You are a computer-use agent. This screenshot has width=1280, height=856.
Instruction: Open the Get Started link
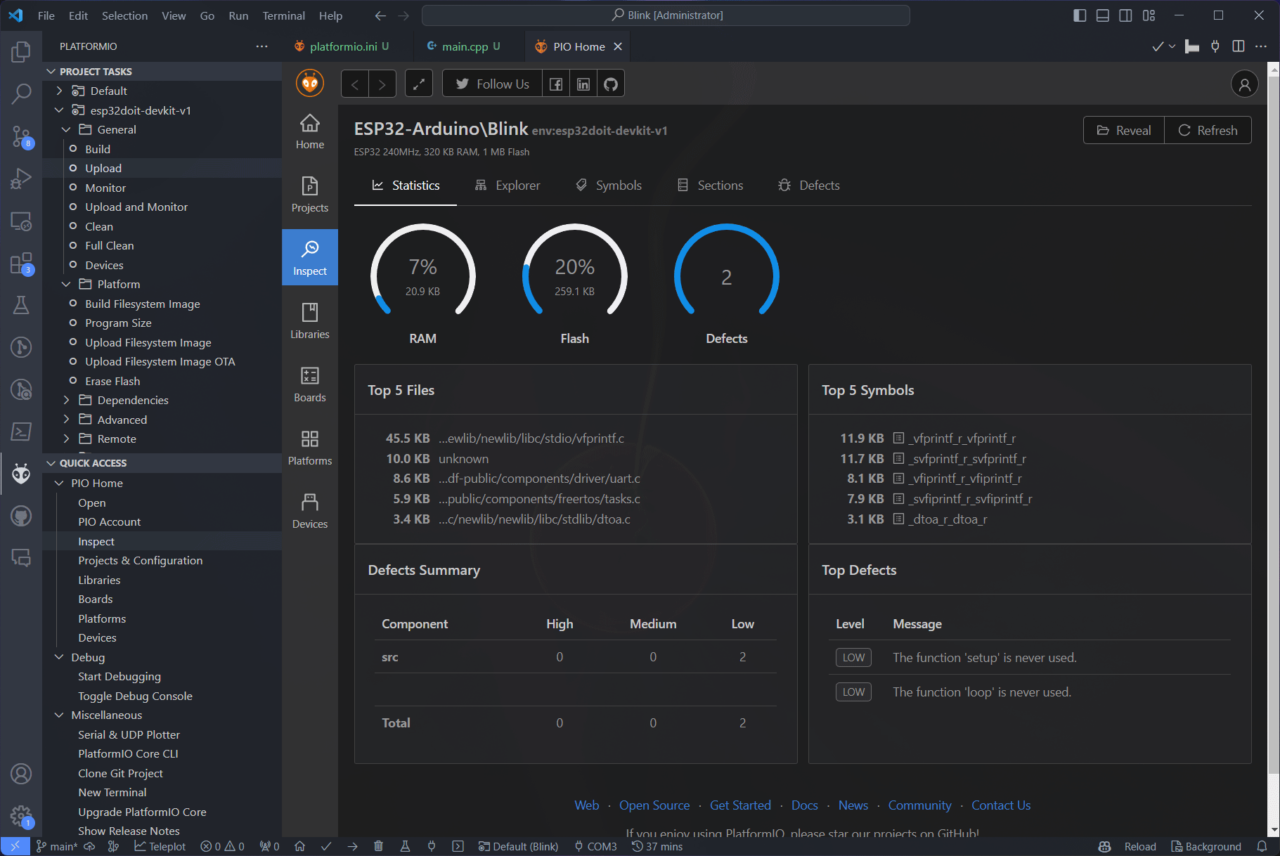click(740, 805)
